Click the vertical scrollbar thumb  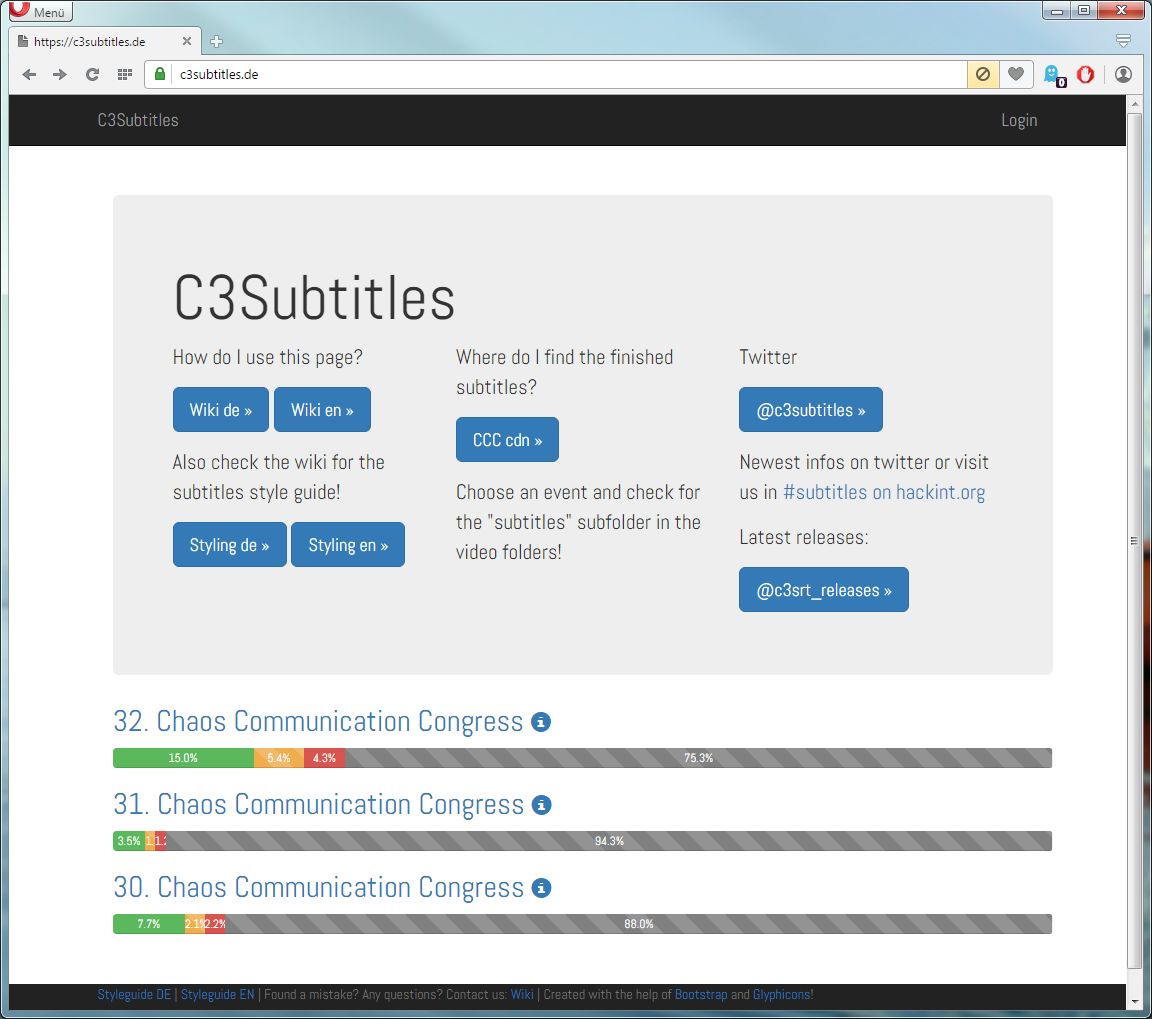pyautogui.click(x=1134, y=540)
